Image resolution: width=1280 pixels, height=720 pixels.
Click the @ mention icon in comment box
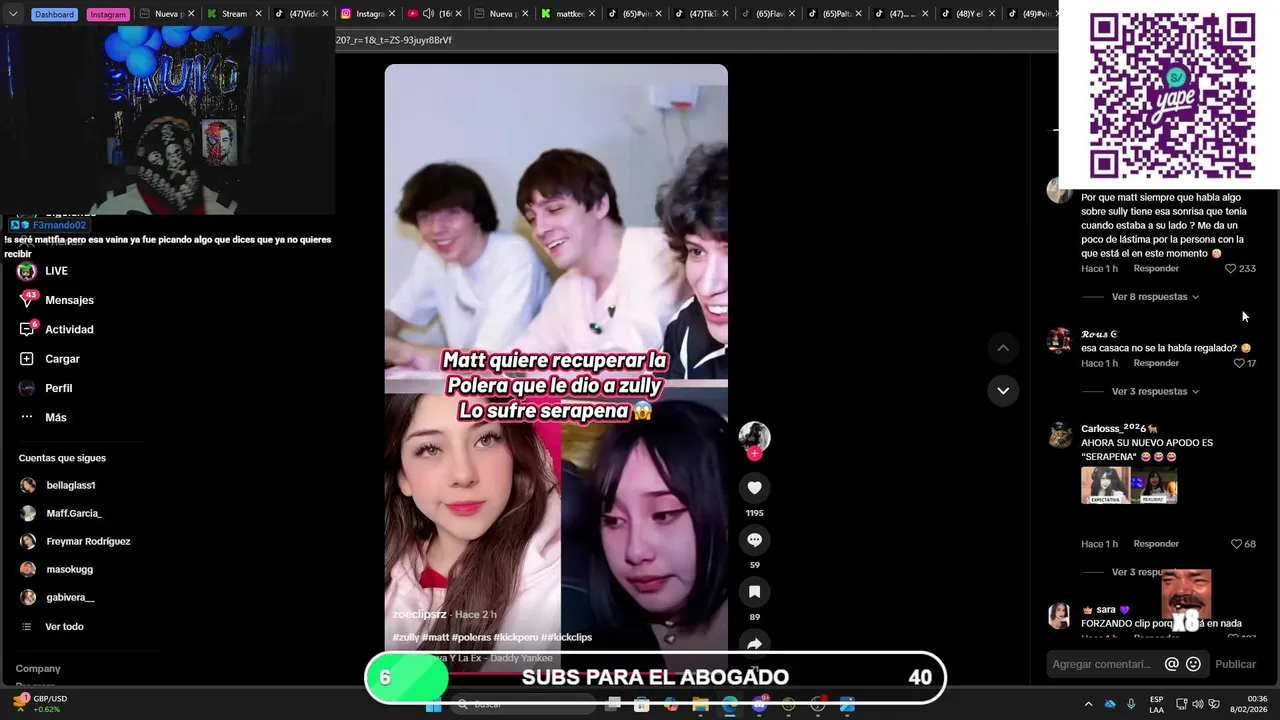(1172, 664)
